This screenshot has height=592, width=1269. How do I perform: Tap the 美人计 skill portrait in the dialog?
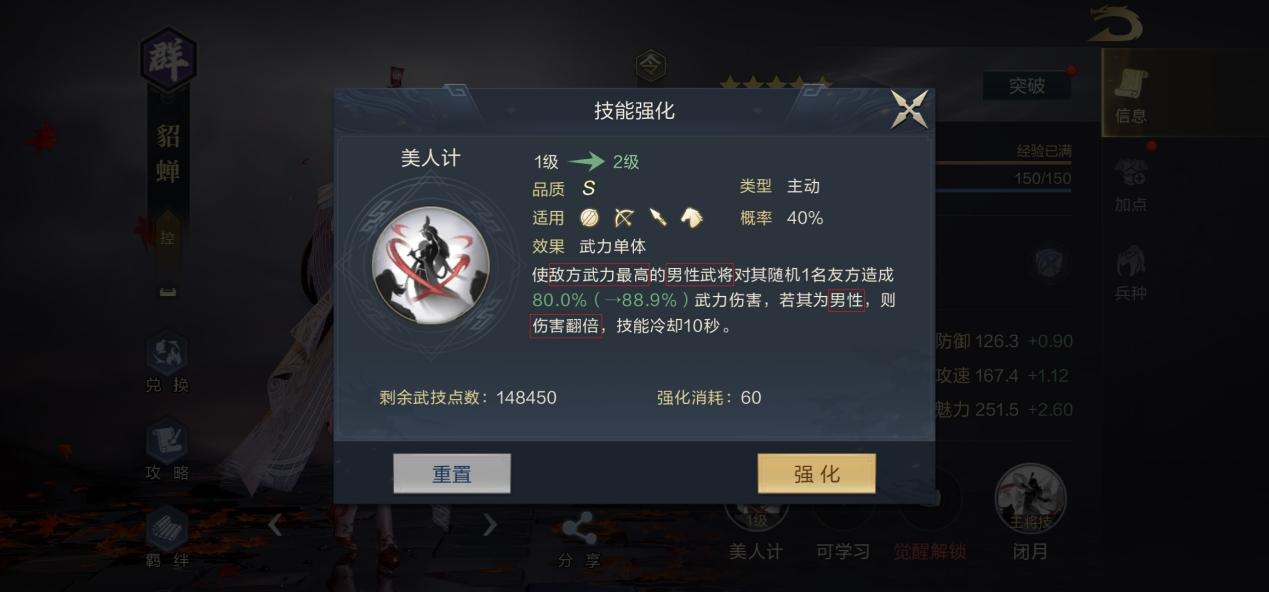(x=430, y=264)
